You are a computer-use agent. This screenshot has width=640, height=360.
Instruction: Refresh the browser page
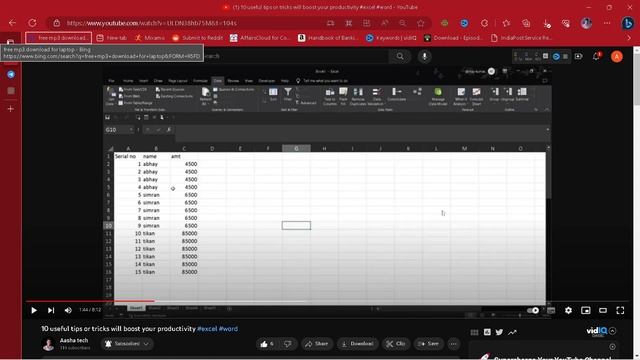click(32, 23)
